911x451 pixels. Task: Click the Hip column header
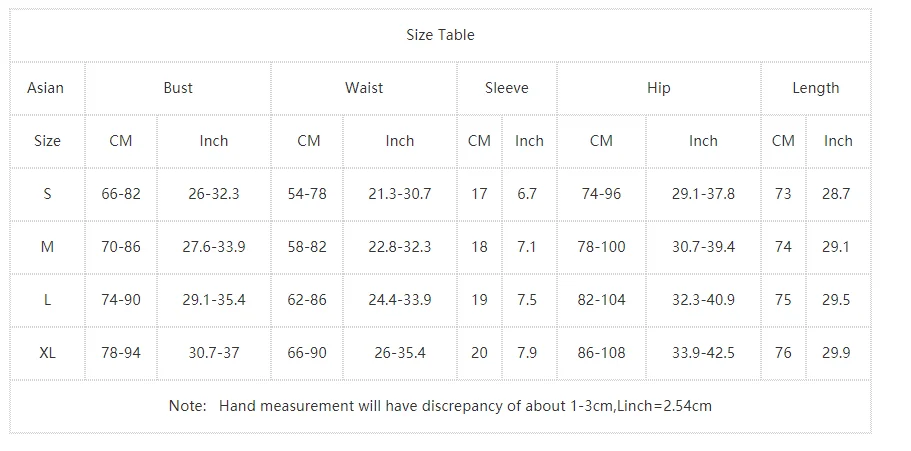coord(659,88)
